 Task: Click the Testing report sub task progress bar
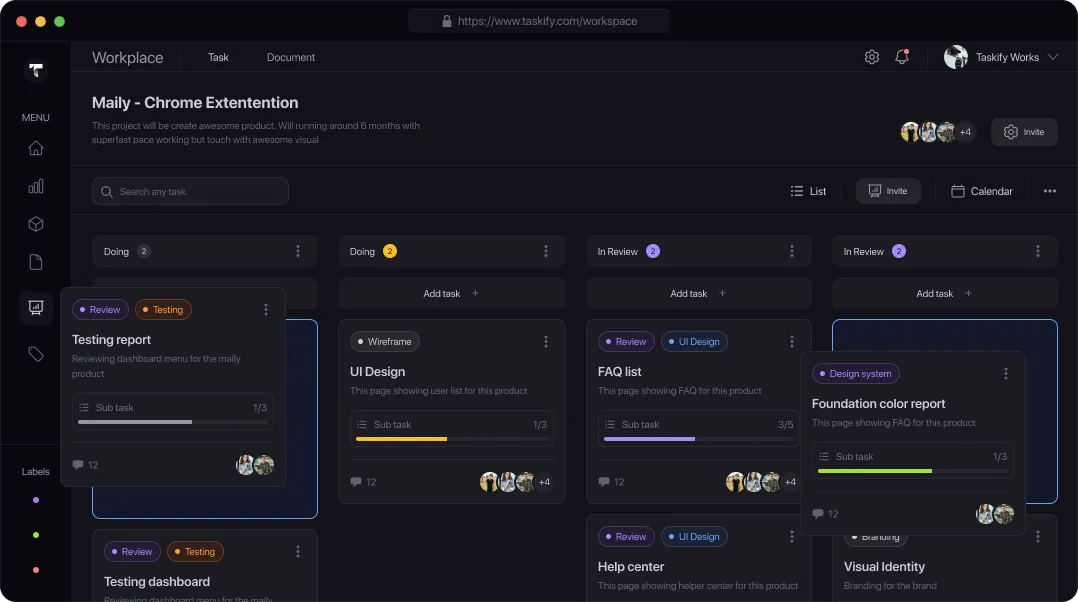173,422
